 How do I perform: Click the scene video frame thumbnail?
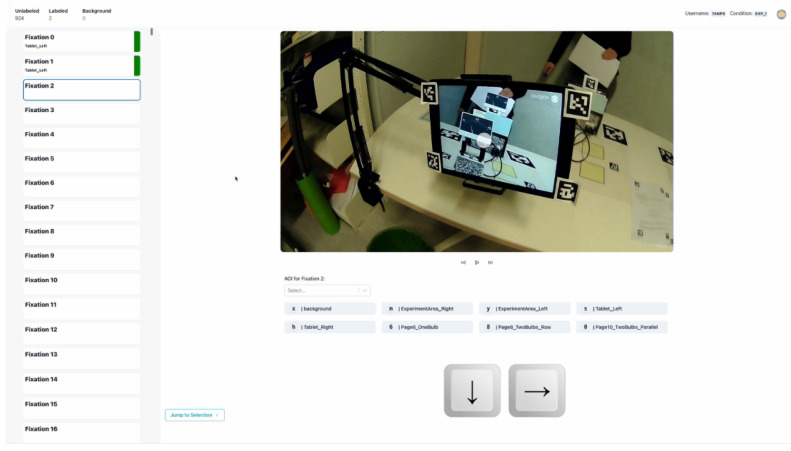point(477,142)
